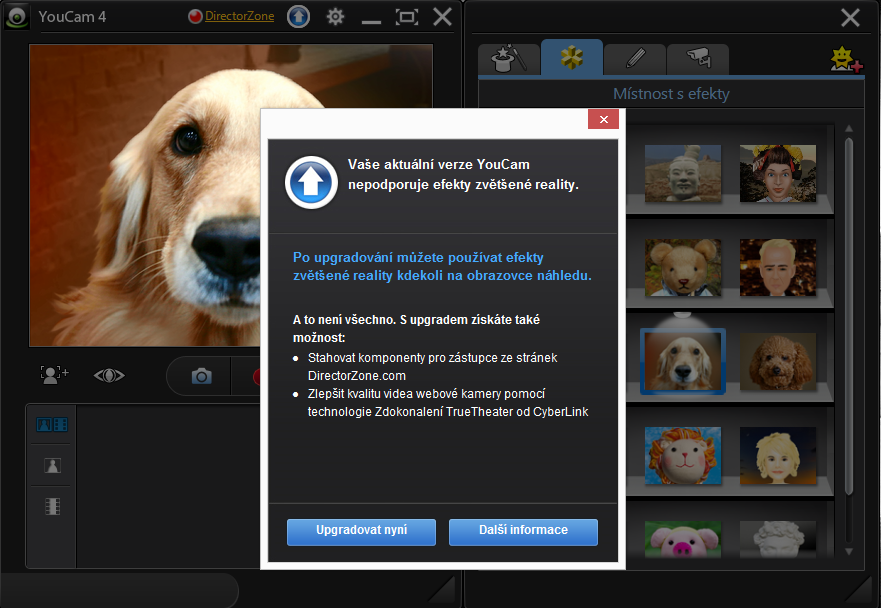
Task: Filter library to videos only
Action: click(x=51, y=506)
